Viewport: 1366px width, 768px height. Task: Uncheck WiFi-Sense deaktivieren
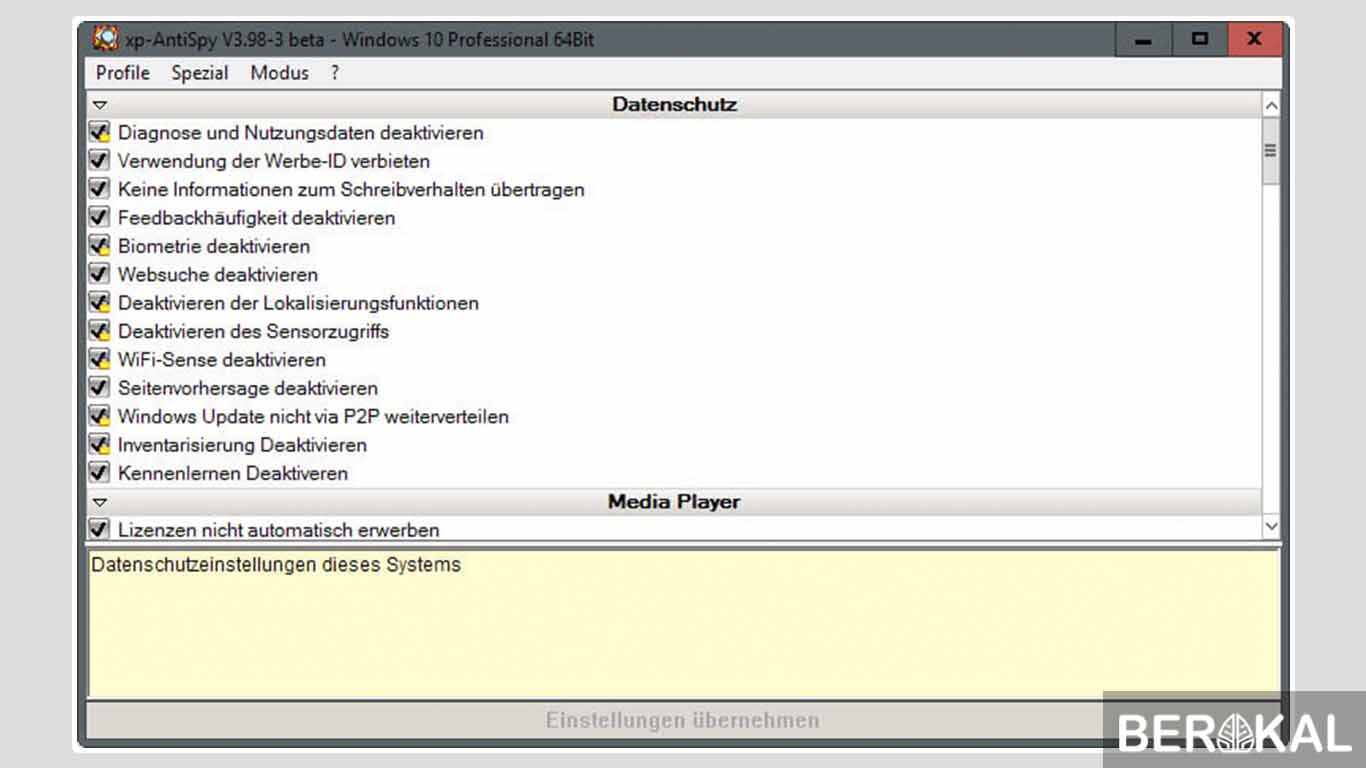coord(98,359)
